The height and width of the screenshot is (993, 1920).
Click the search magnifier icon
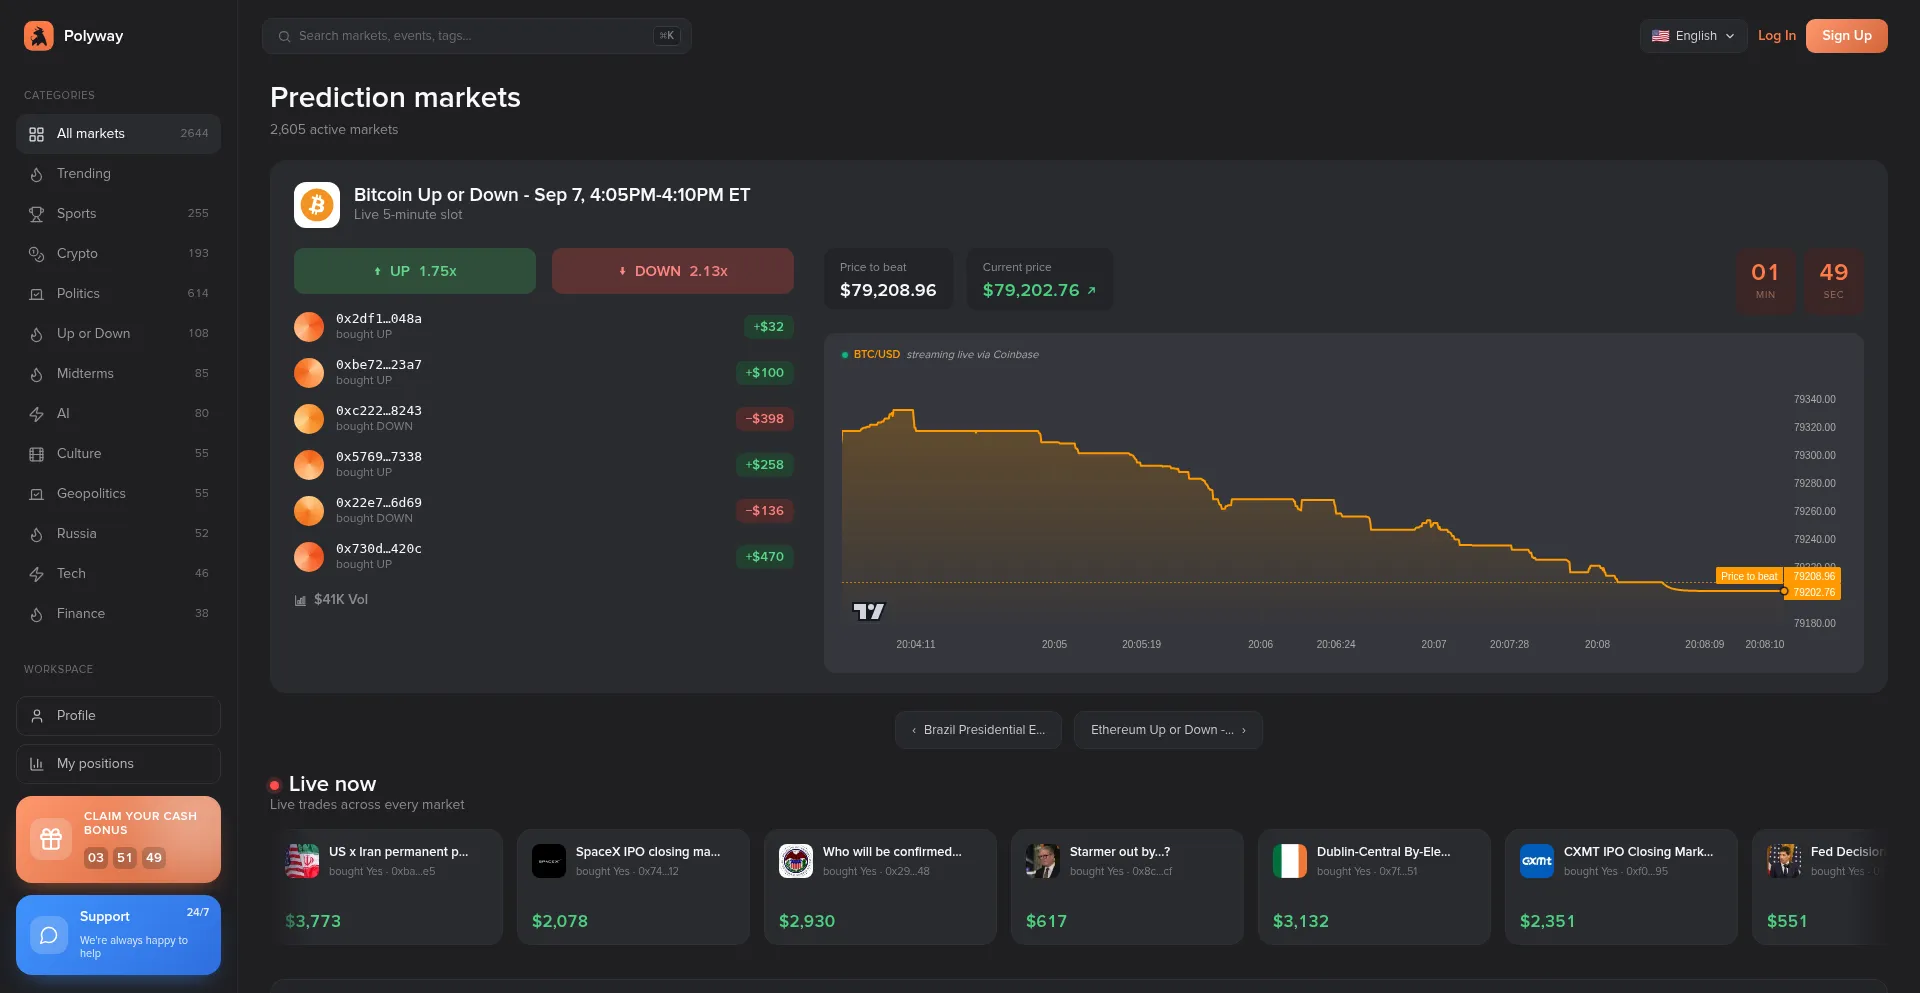tap(285, 36)
